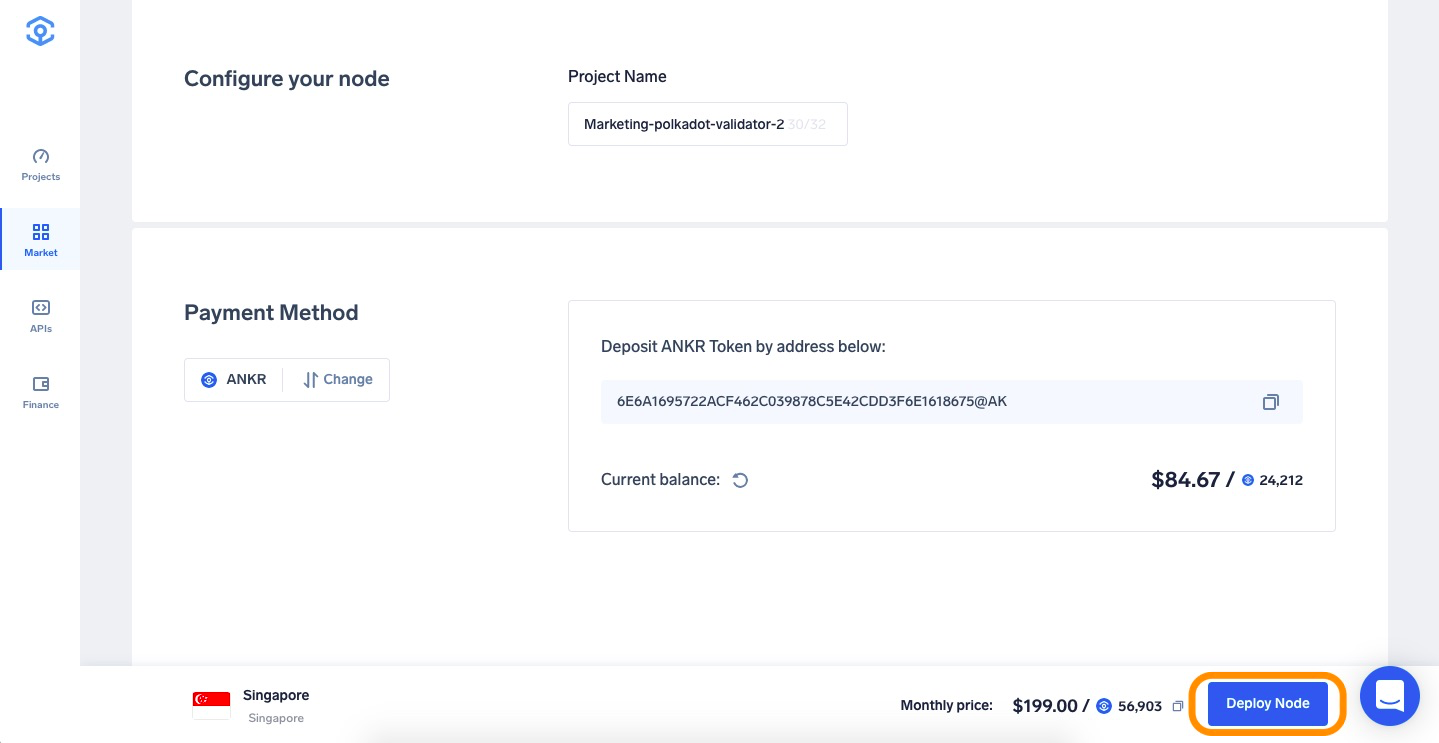Open the APIs section in the sidebar
Image resolution: width=1439 pixels, height=743 pixels.
tap(40, 316)
